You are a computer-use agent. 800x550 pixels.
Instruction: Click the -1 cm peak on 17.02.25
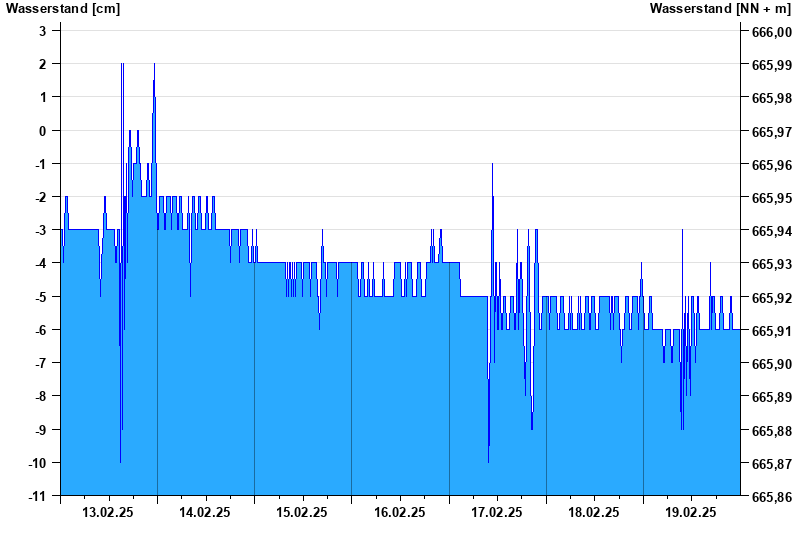[x=492, y=165]
